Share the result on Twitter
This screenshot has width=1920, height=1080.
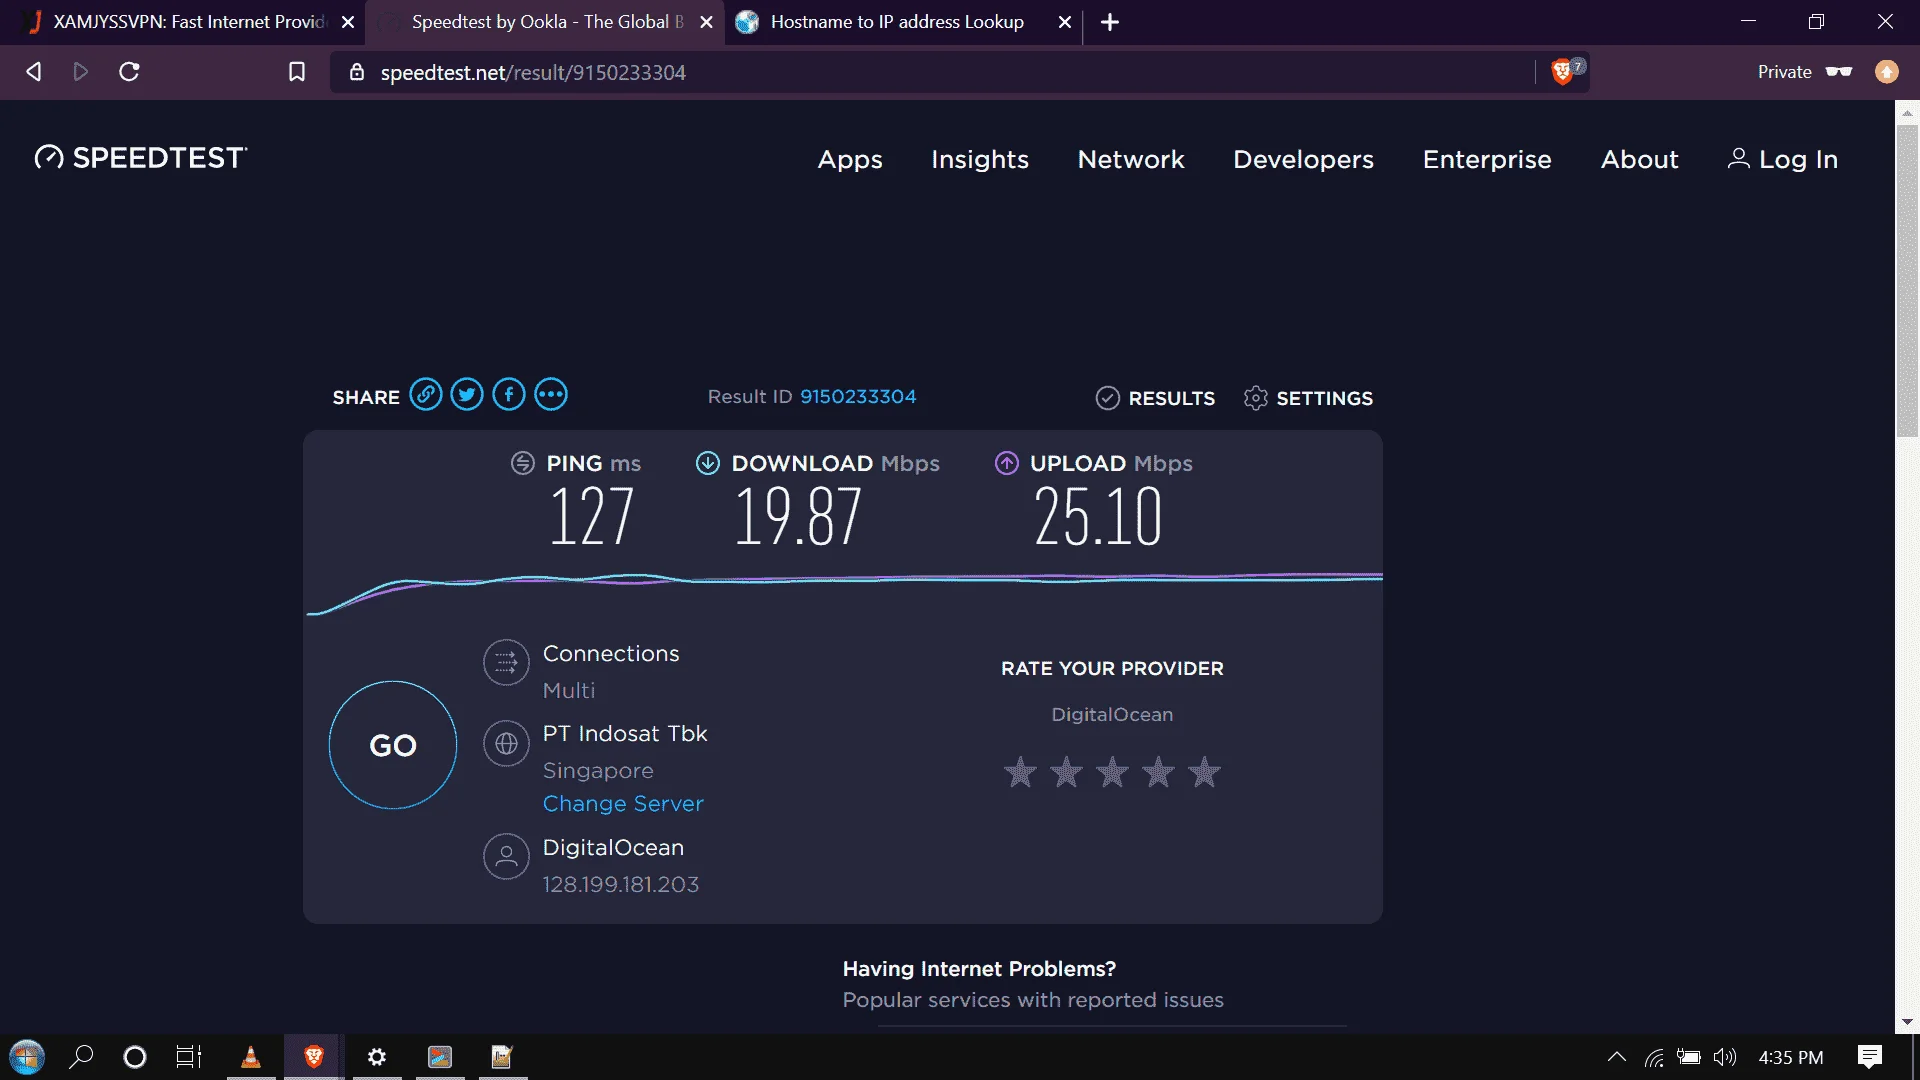[467, 395]
